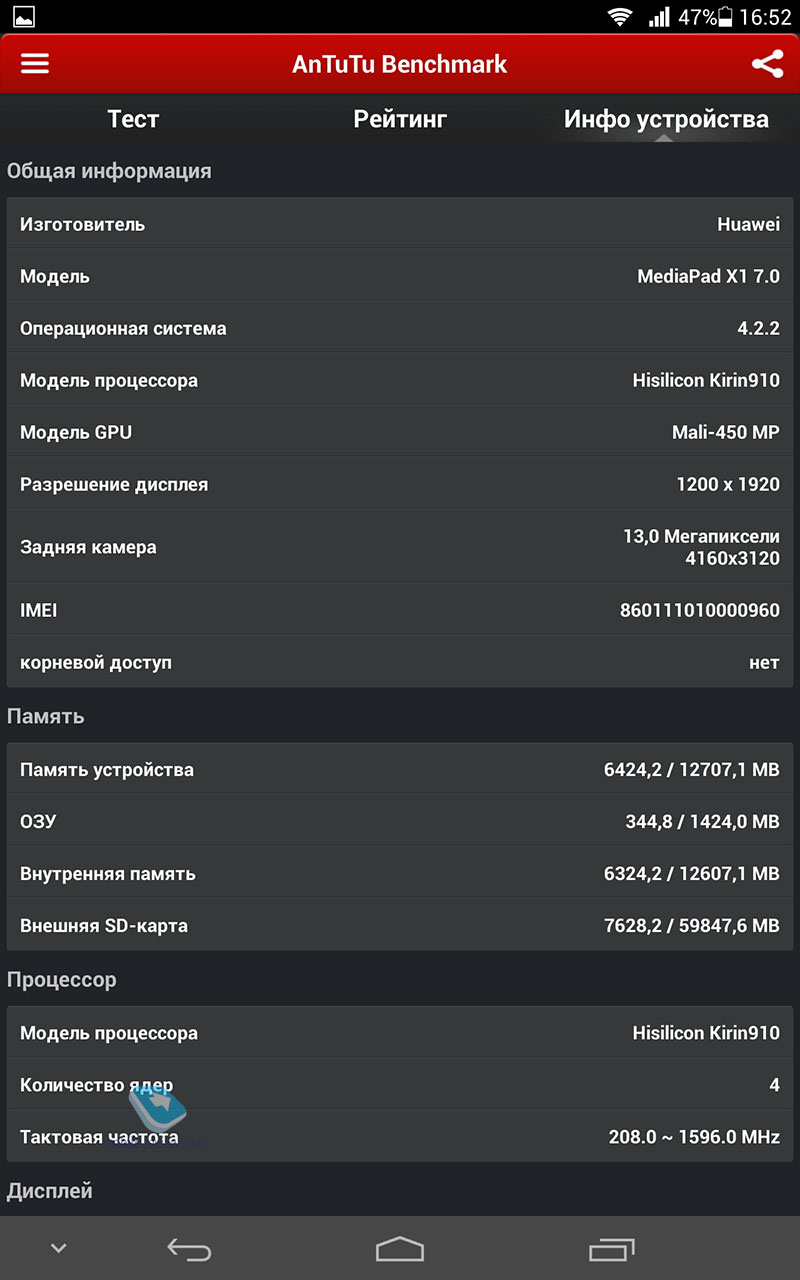Tap the clock showing 16:52

tap(766, 17)
